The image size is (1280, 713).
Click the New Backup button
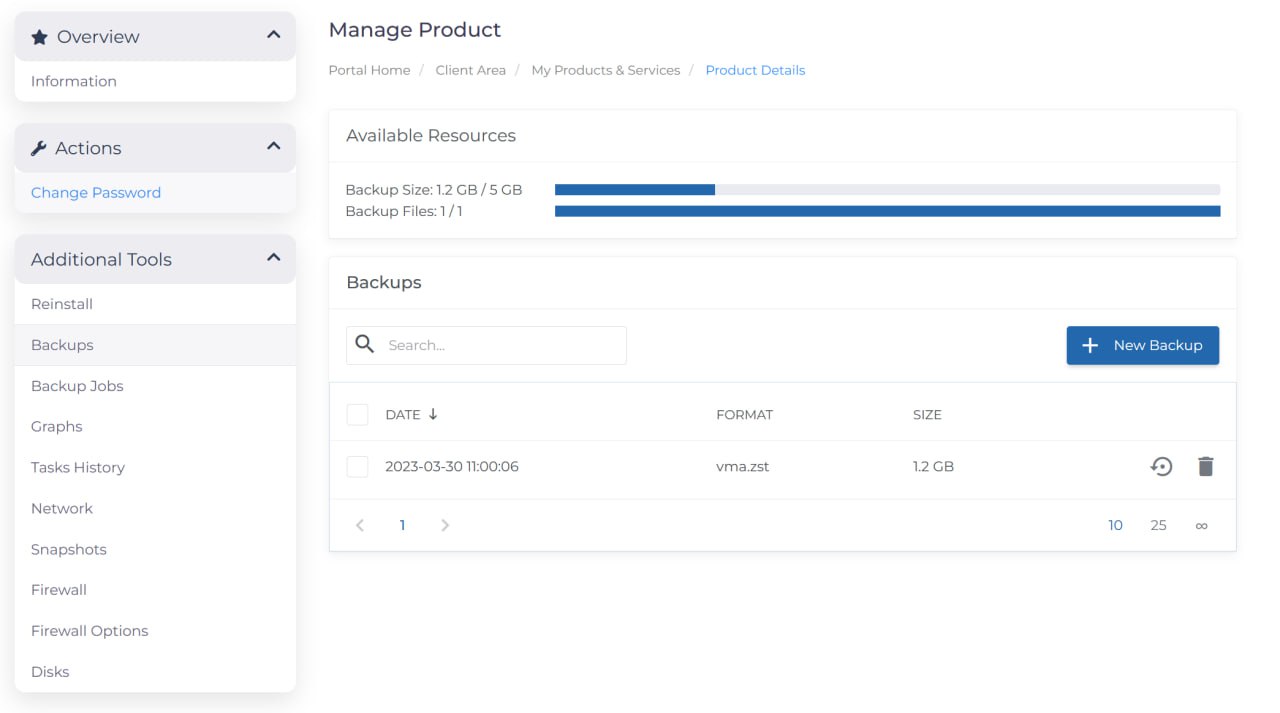(1142, 345)
